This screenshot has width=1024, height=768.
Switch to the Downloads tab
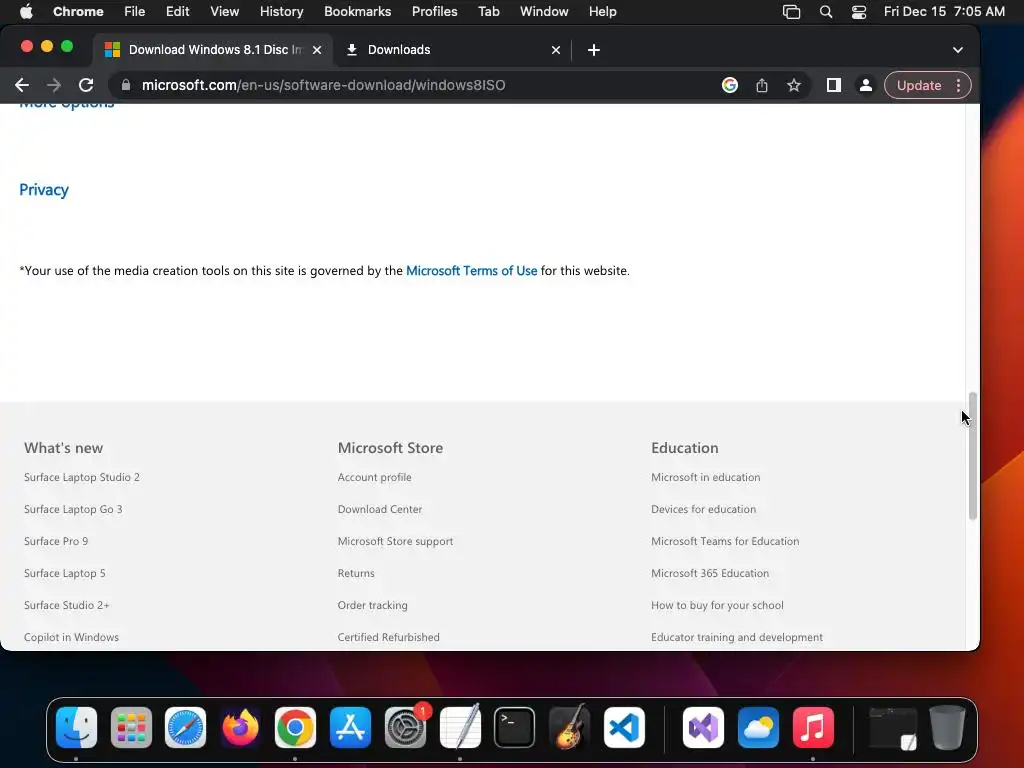coord(452,50)
